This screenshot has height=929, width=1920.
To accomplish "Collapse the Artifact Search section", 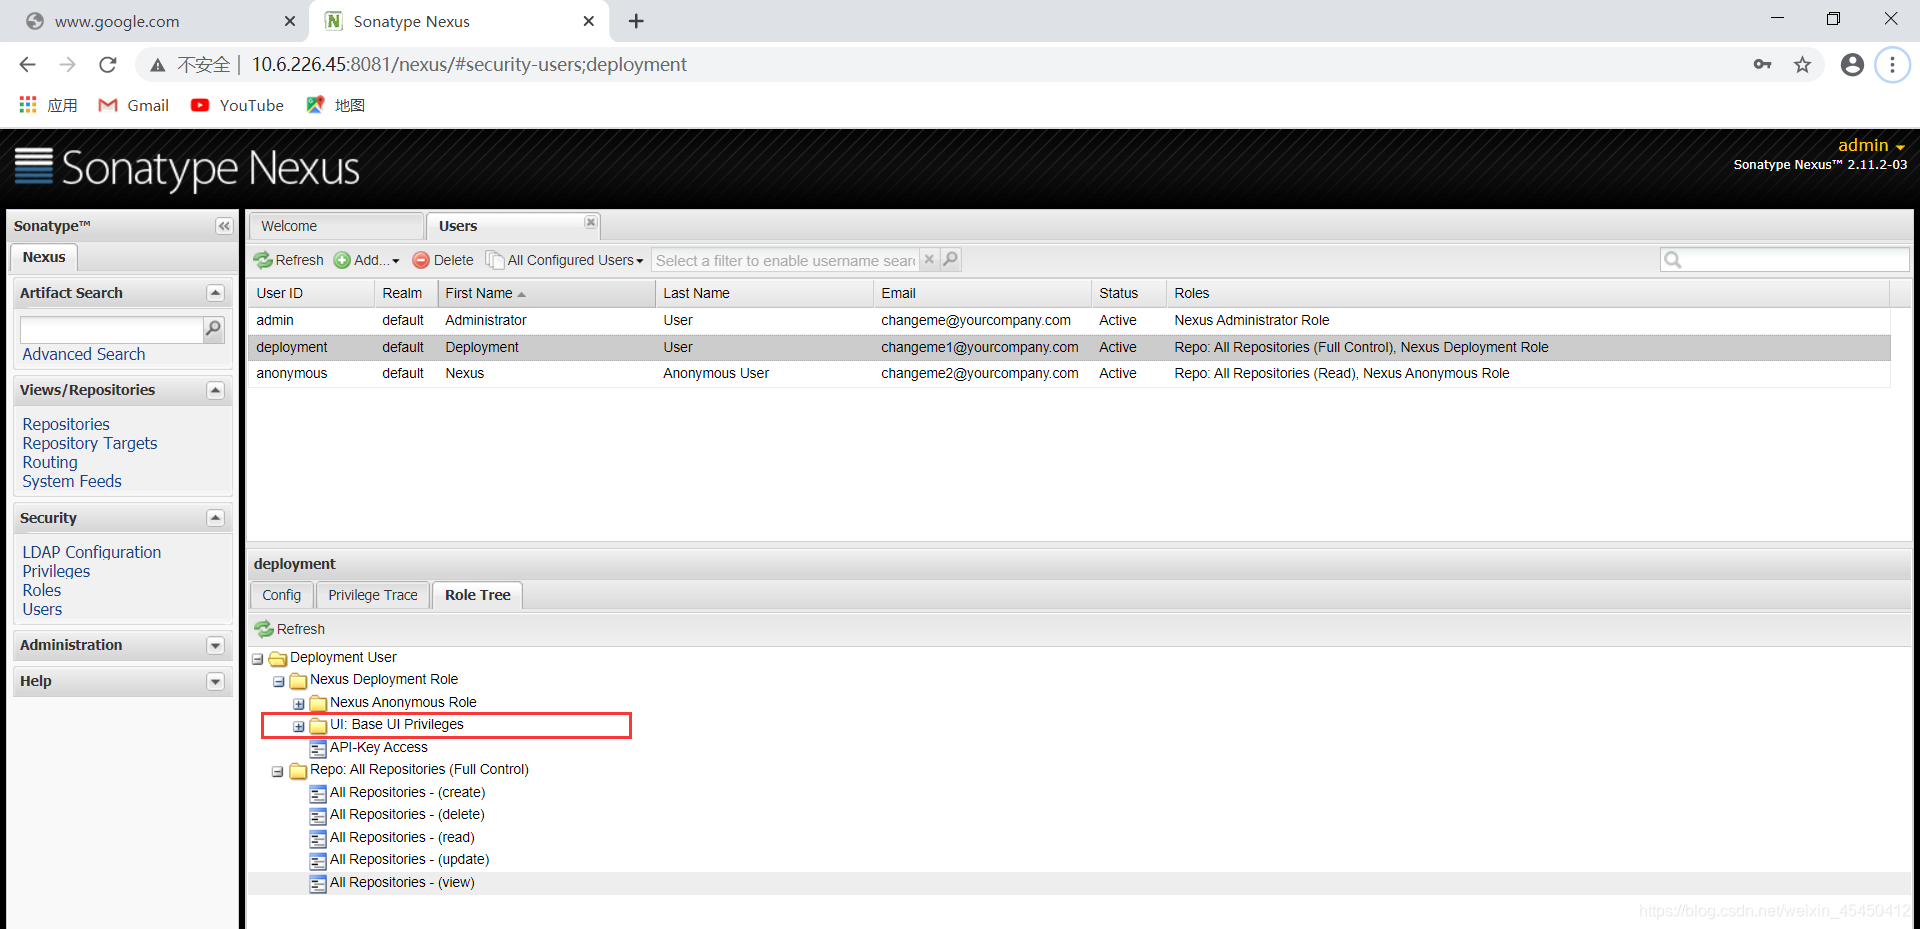I will pyautogui.click(x=215, y=293).
